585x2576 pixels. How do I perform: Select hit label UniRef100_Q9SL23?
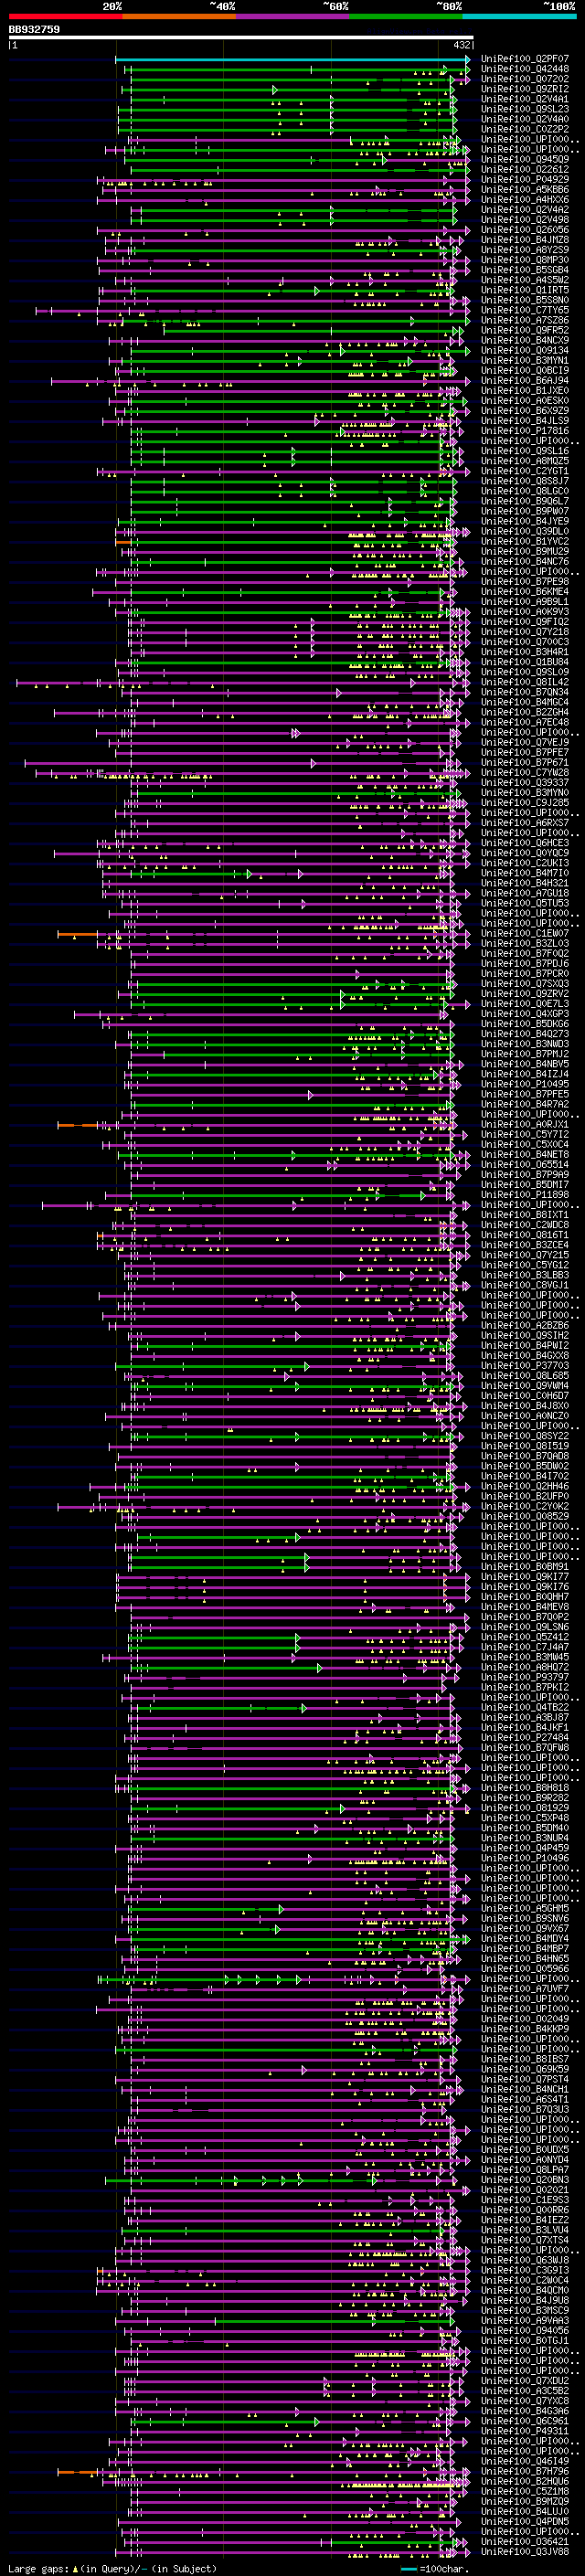point(525,109)
